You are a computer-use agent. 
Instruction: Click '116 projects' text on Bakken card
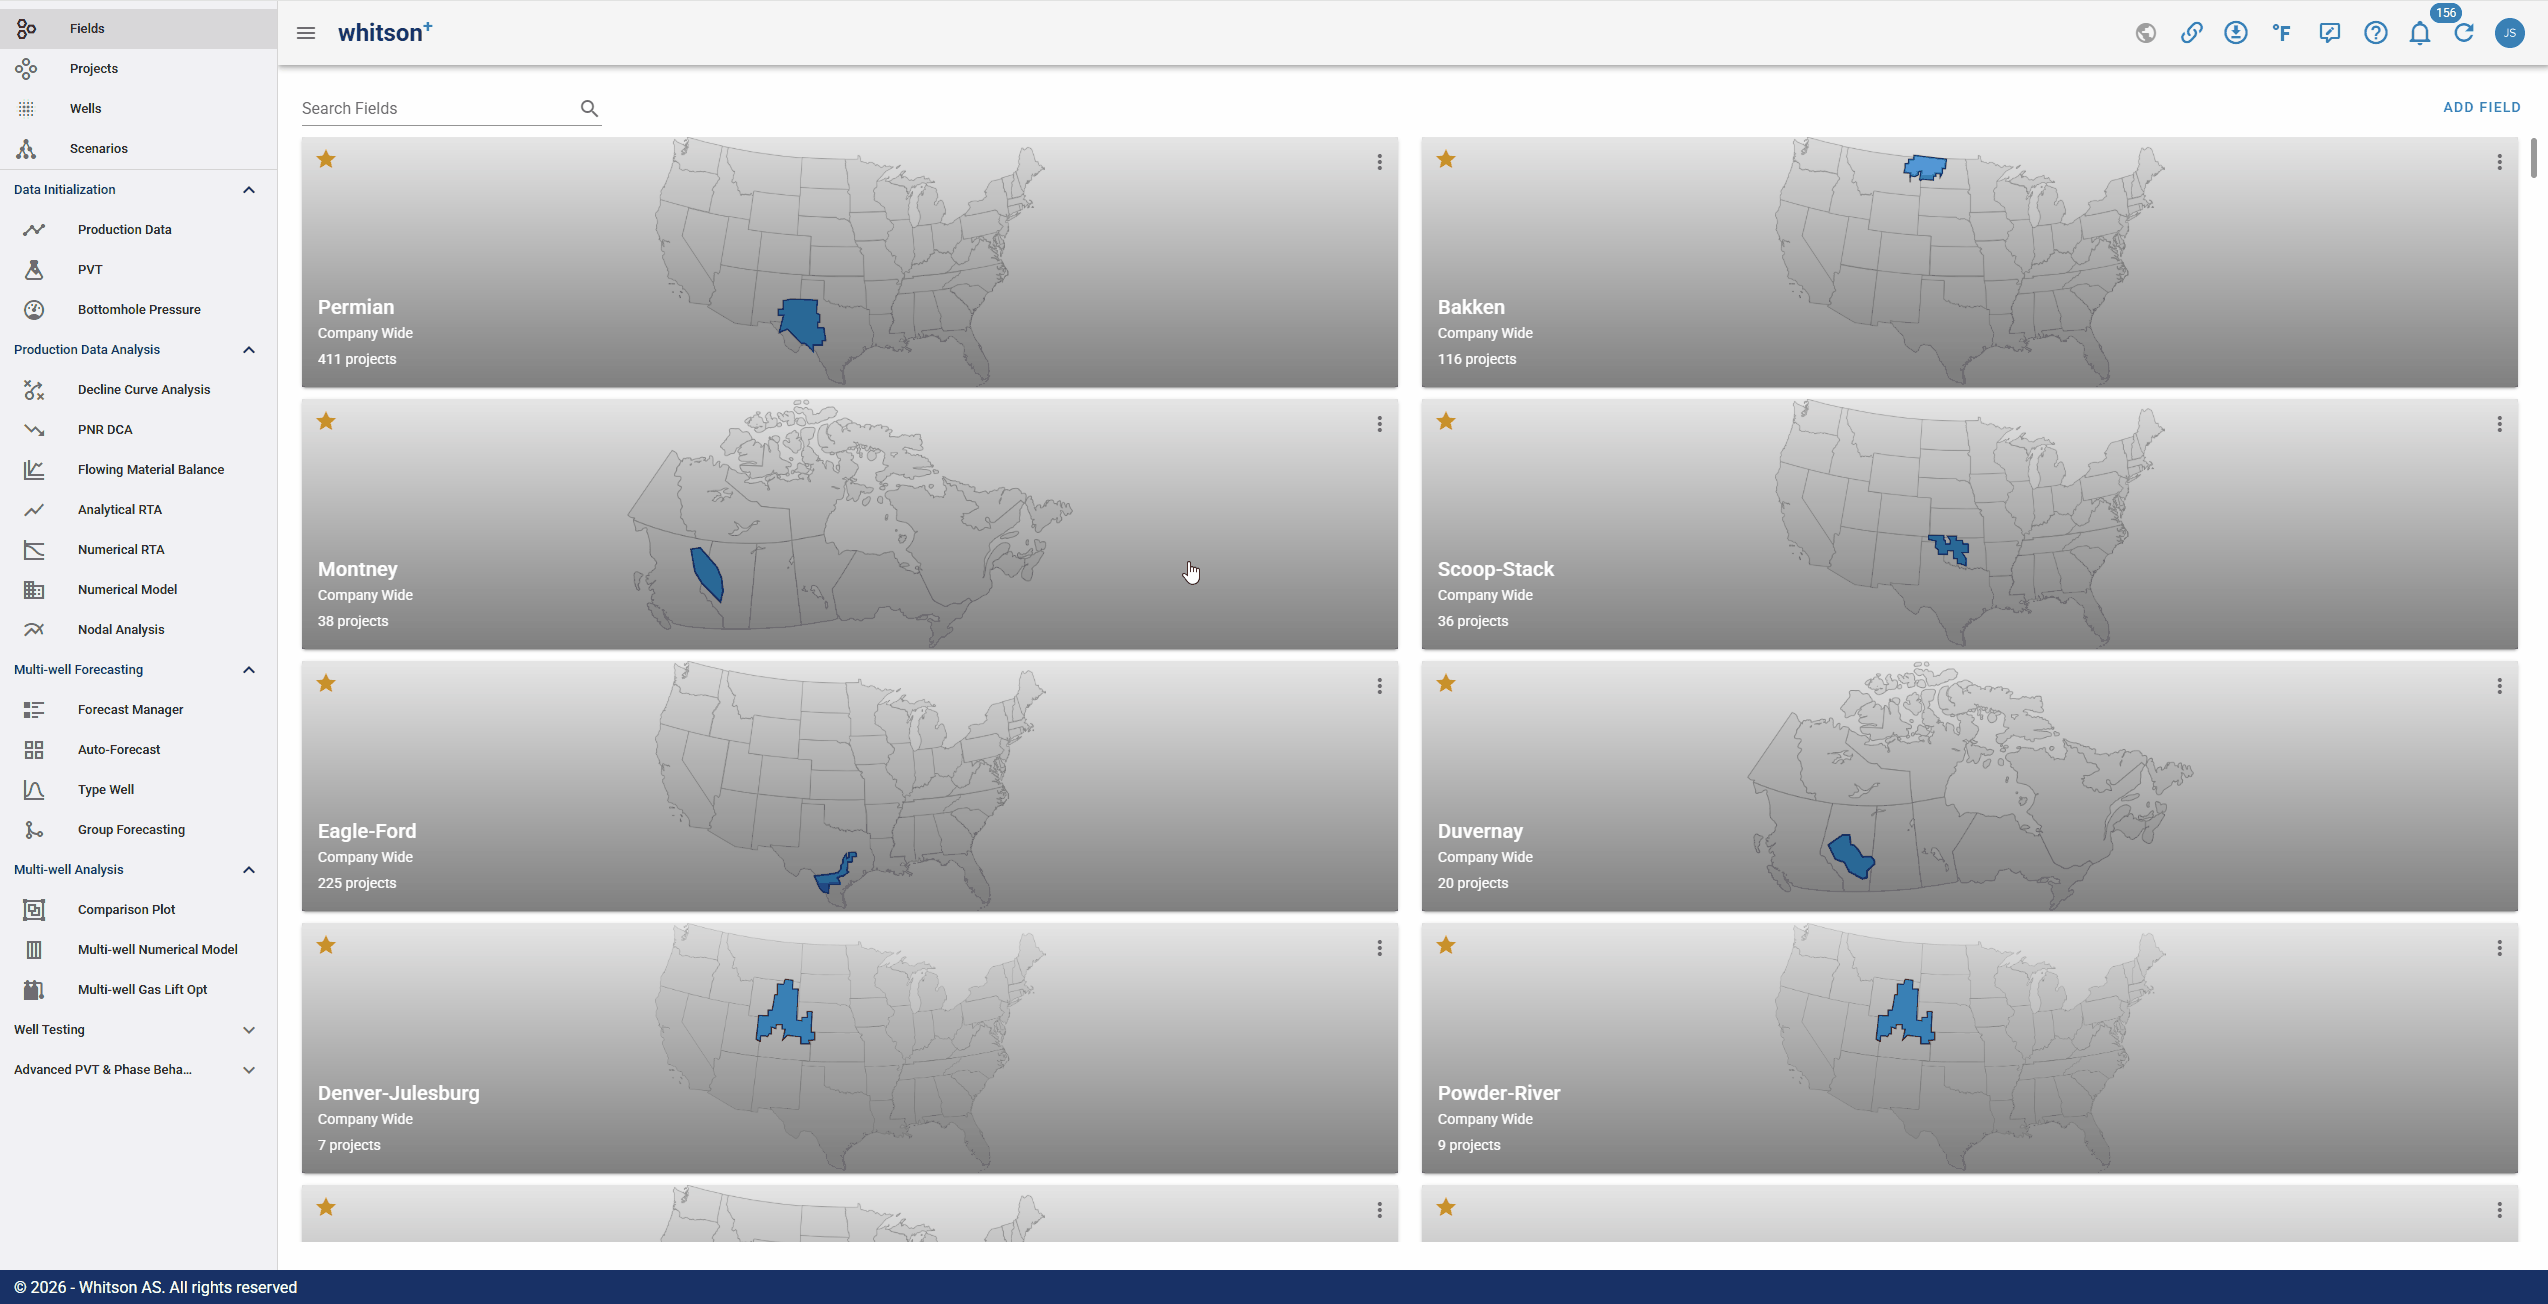click(x=1477, y=359)
